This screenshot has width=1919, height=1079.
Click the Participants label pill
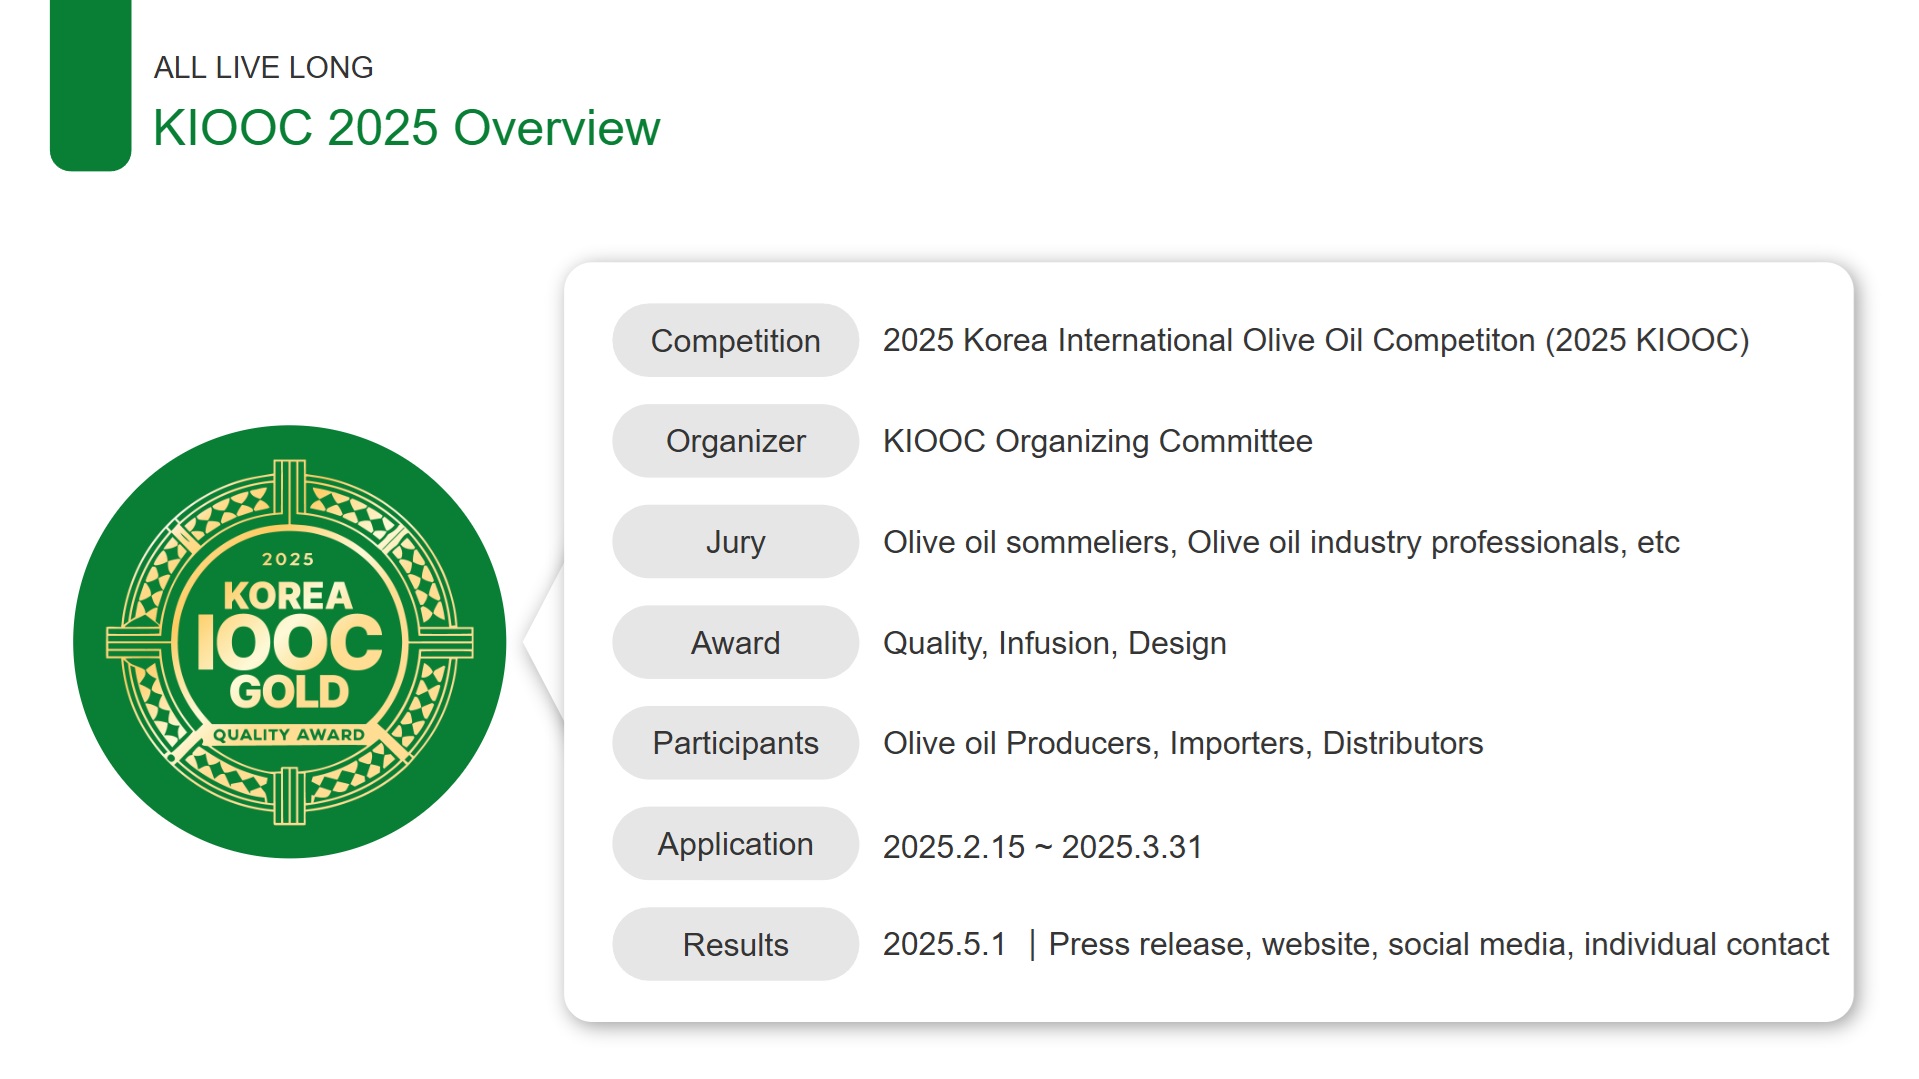click(735, 743)
